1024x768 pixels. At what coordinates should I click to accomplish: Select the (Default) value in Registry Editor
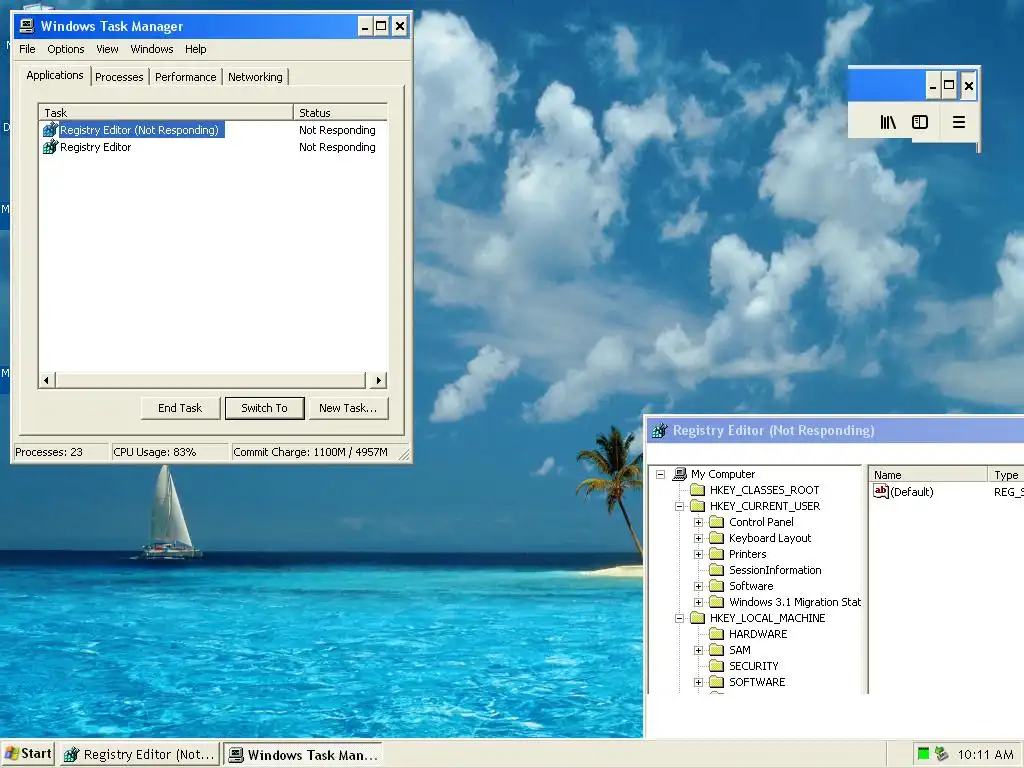coord(912,492)
